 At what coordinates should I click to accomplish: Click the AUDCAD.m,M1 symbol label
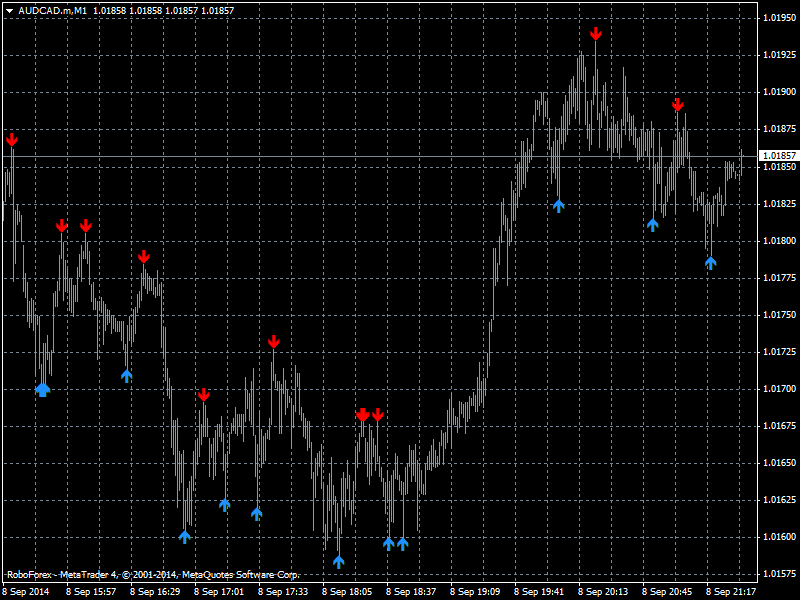click(x=53, y=11)
